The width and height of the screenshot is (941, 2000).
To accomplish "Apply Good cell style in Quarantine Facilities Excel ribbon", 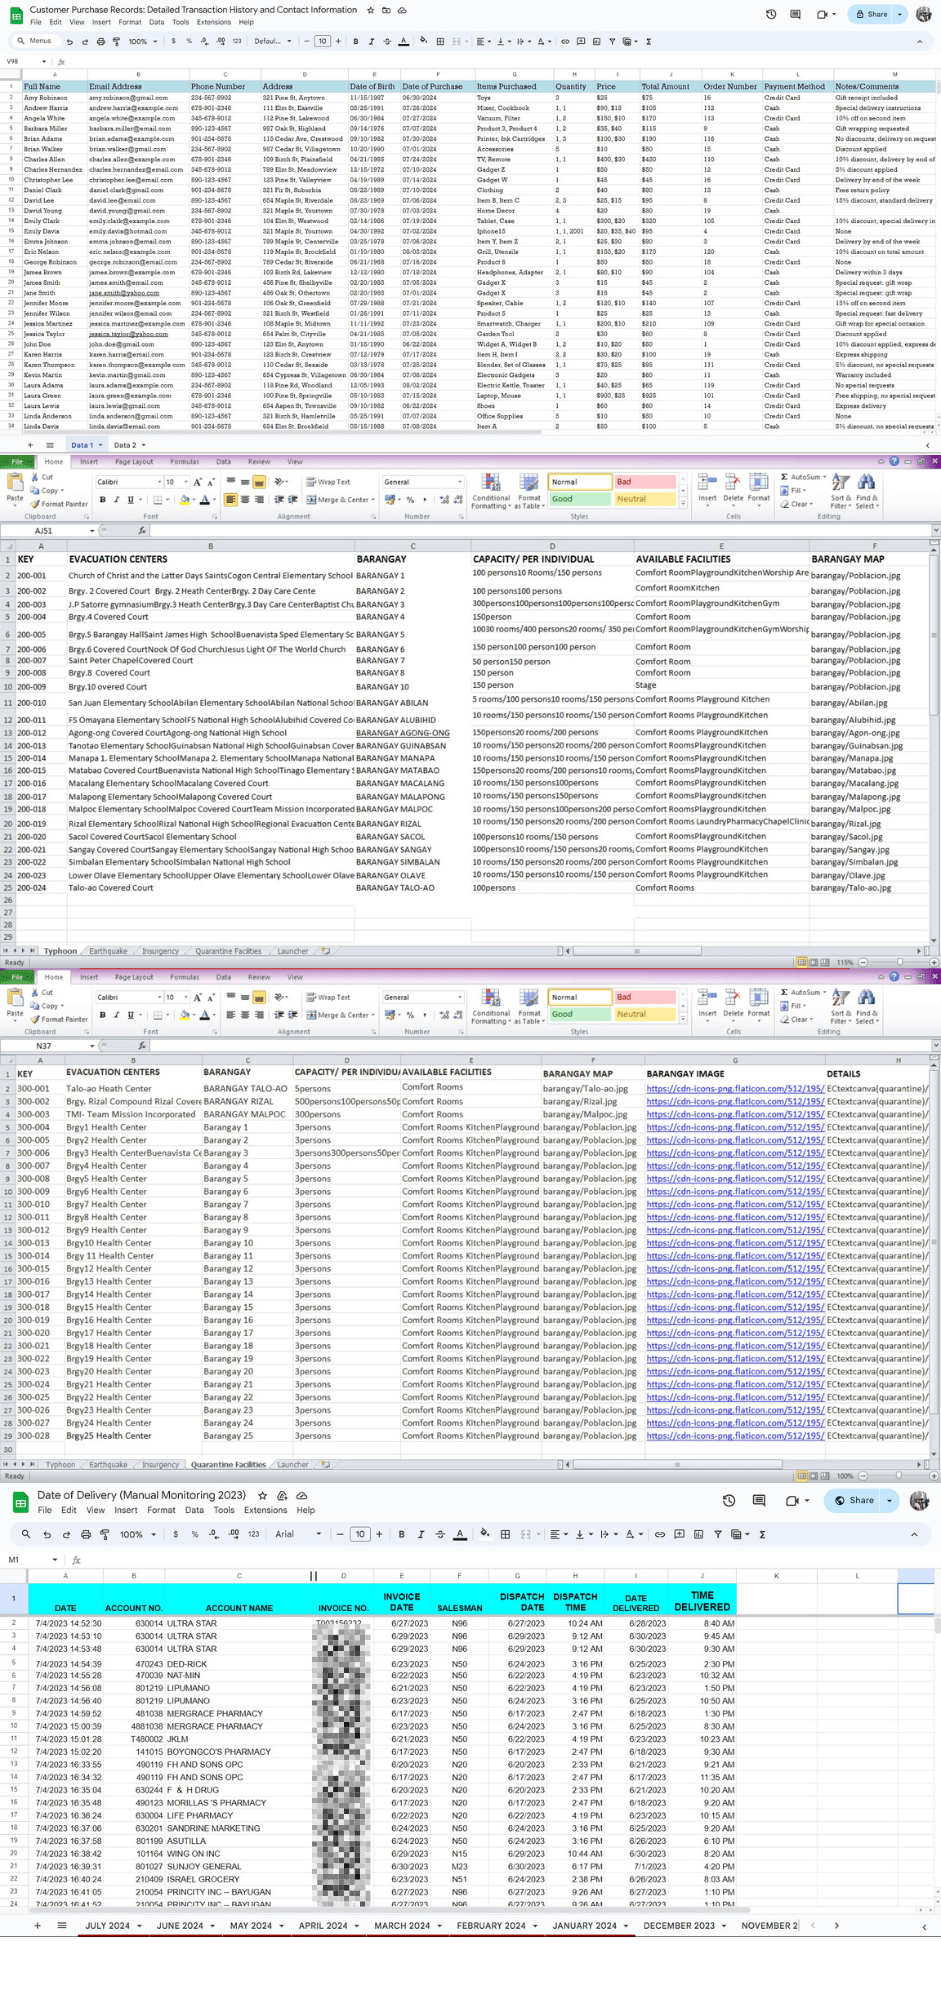I will coord(579,1014).
